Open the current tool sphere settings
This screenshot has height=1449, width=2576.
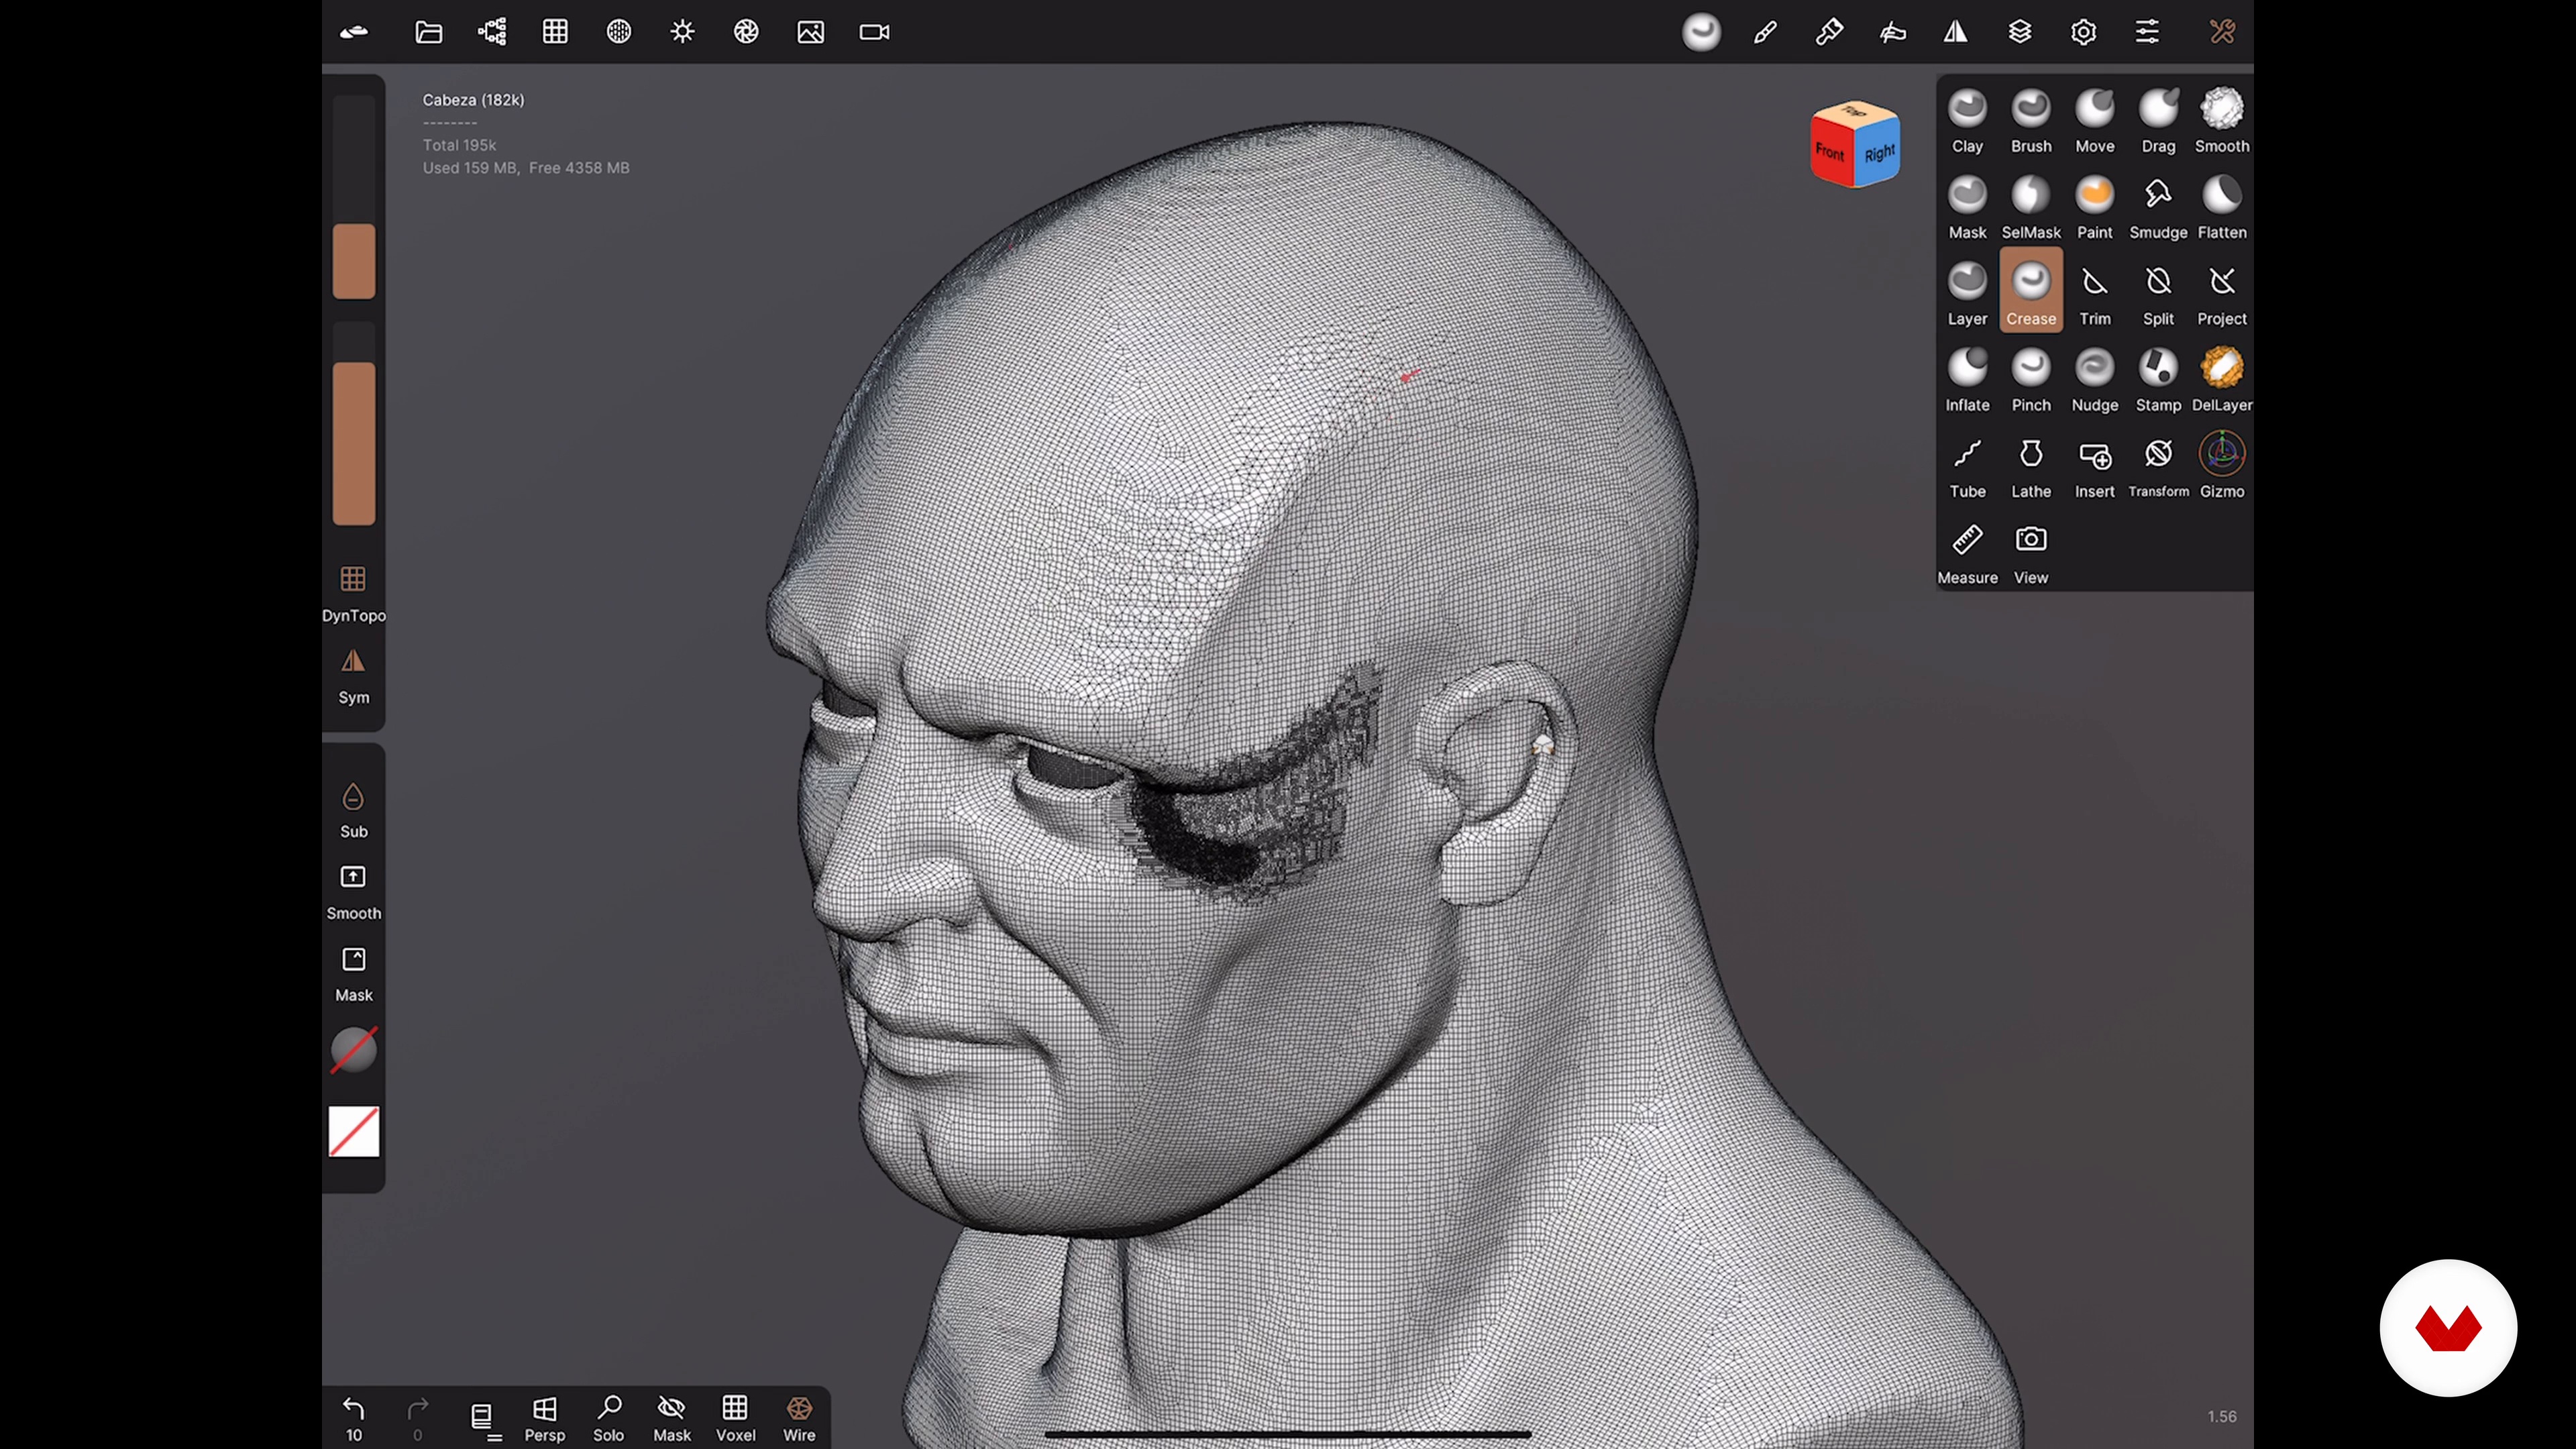(1701, 32)
